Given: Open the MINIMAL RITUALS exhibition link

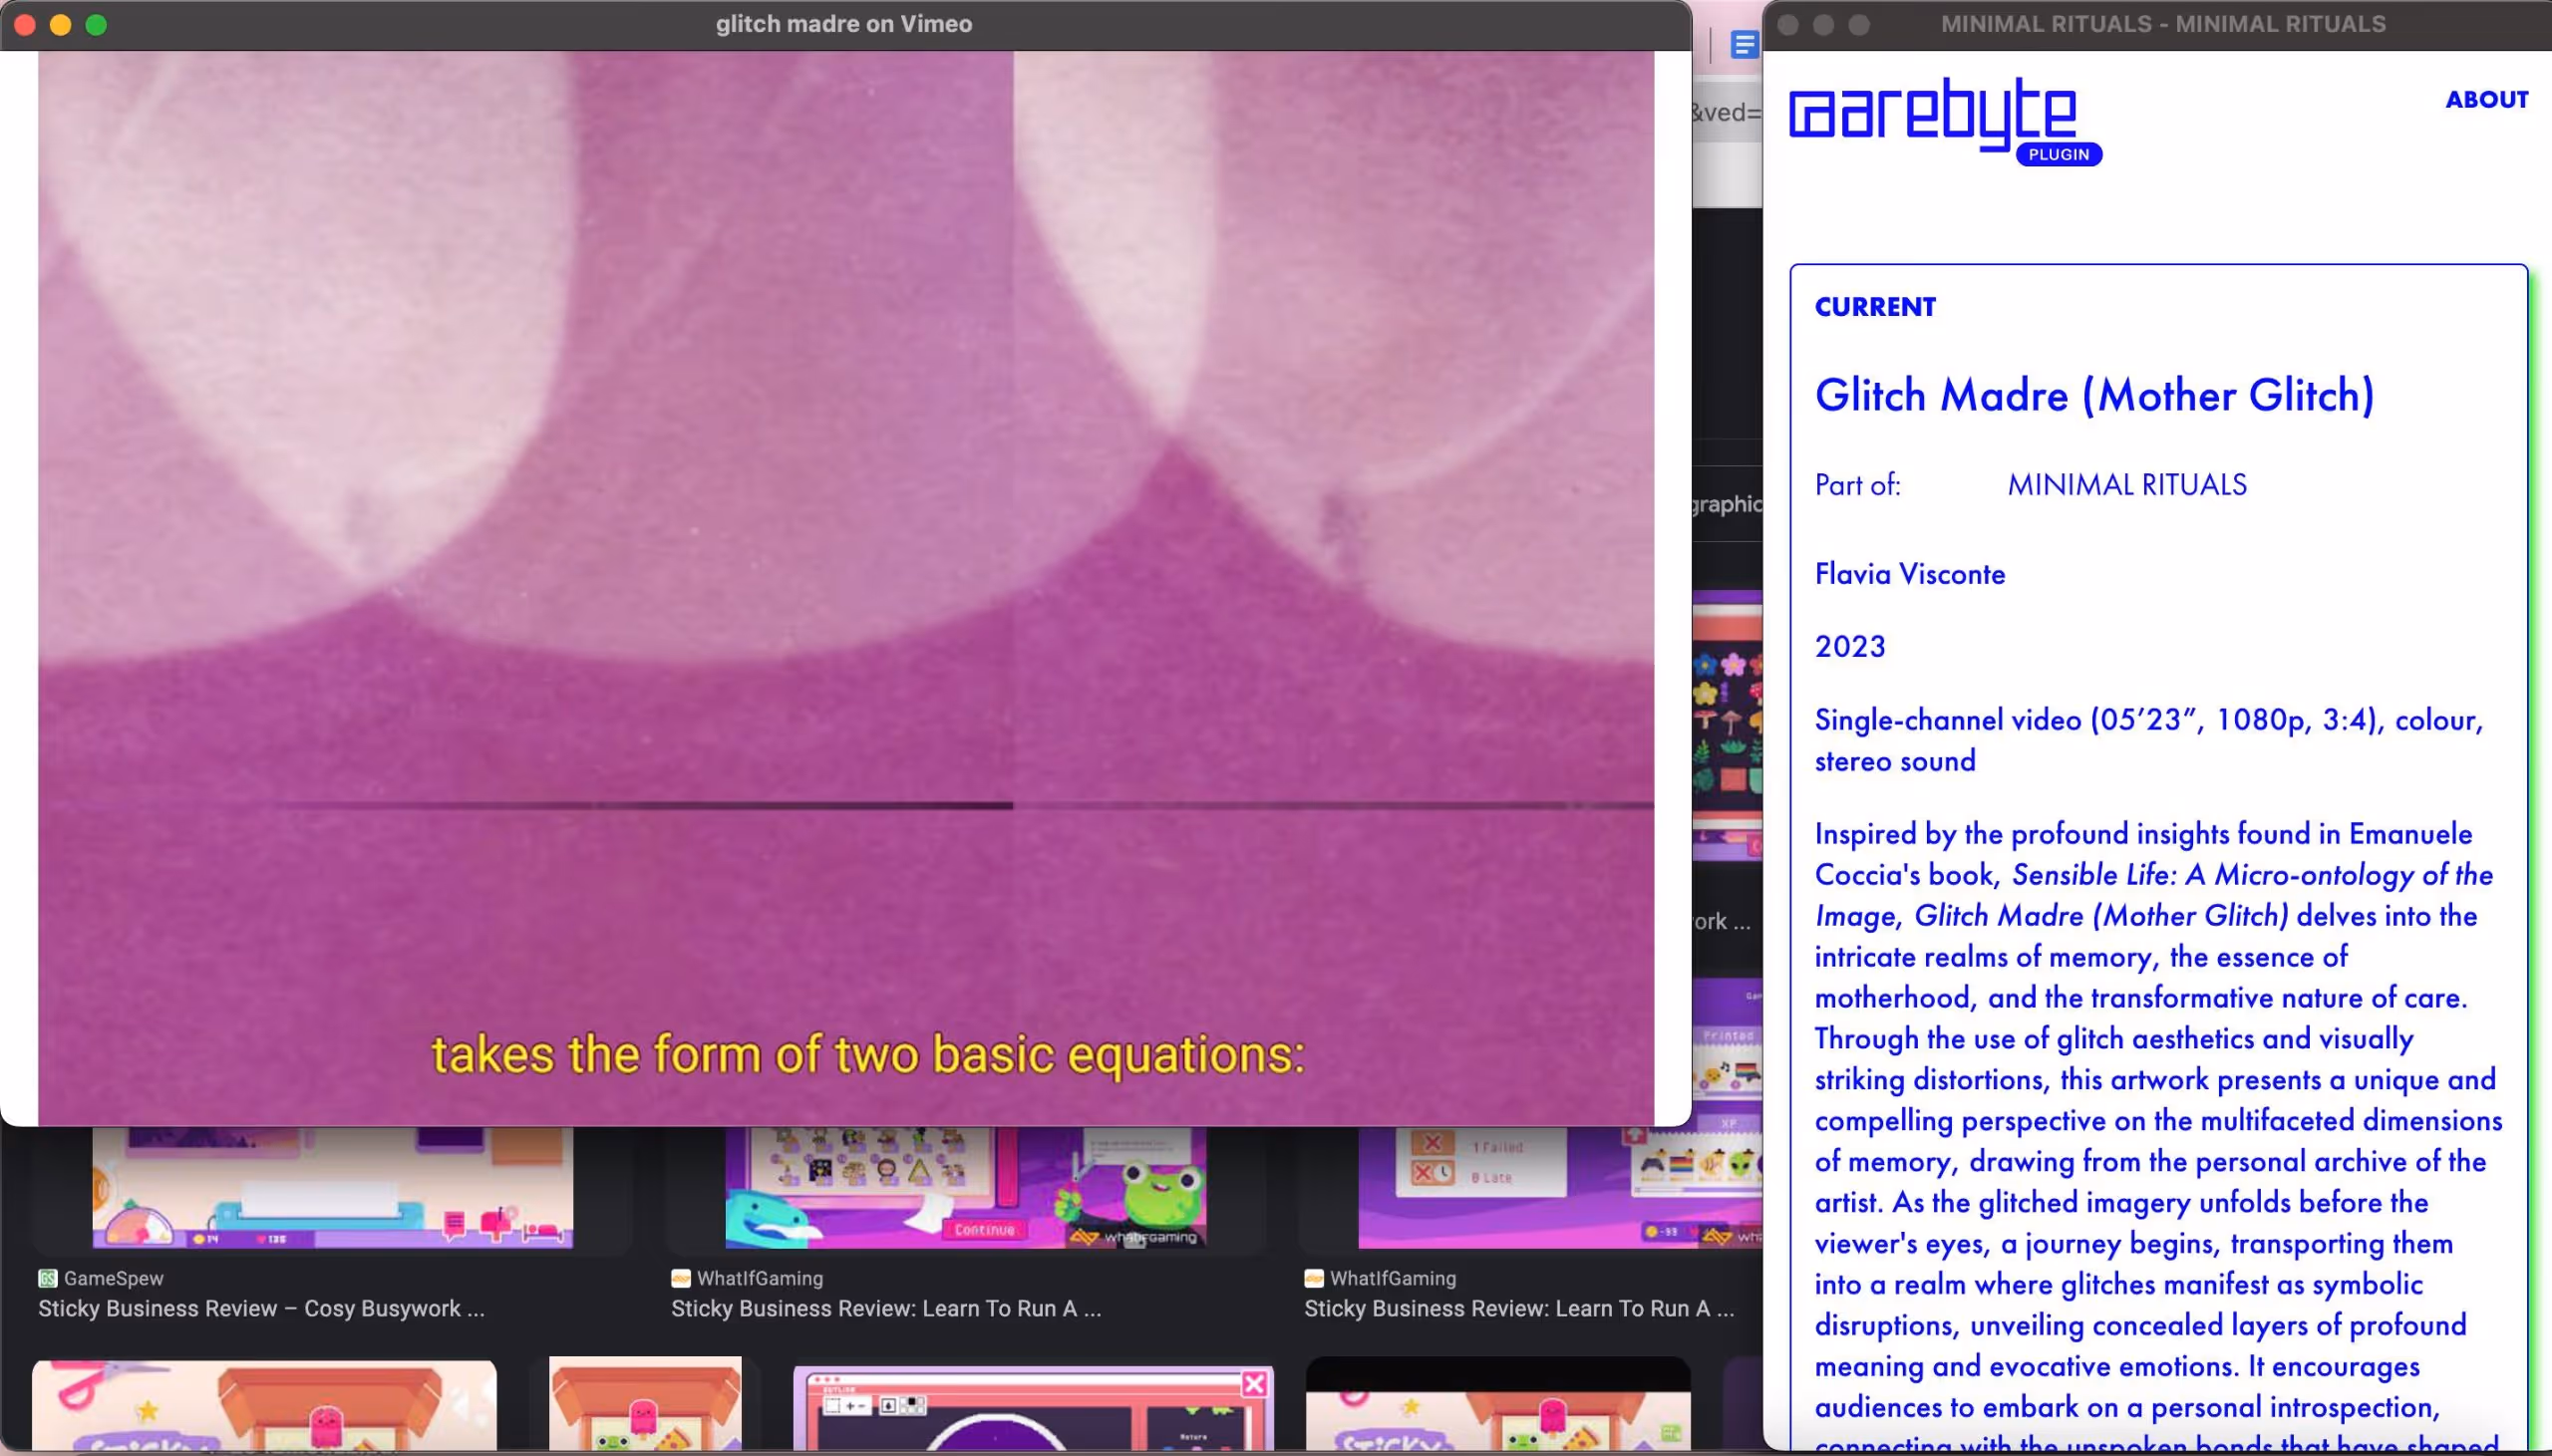Looking at the screenshot, I should 2126,485.
